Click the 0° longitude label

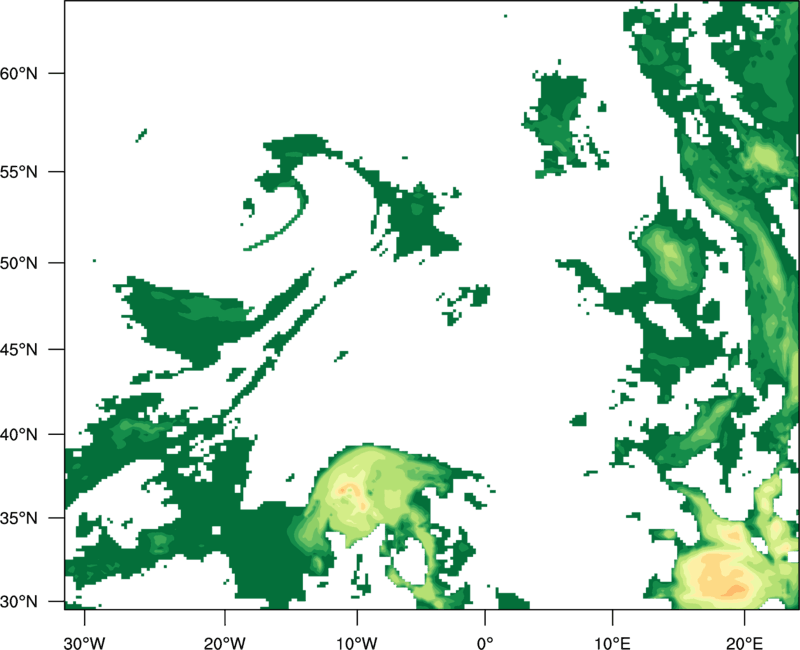click(485, 643)
